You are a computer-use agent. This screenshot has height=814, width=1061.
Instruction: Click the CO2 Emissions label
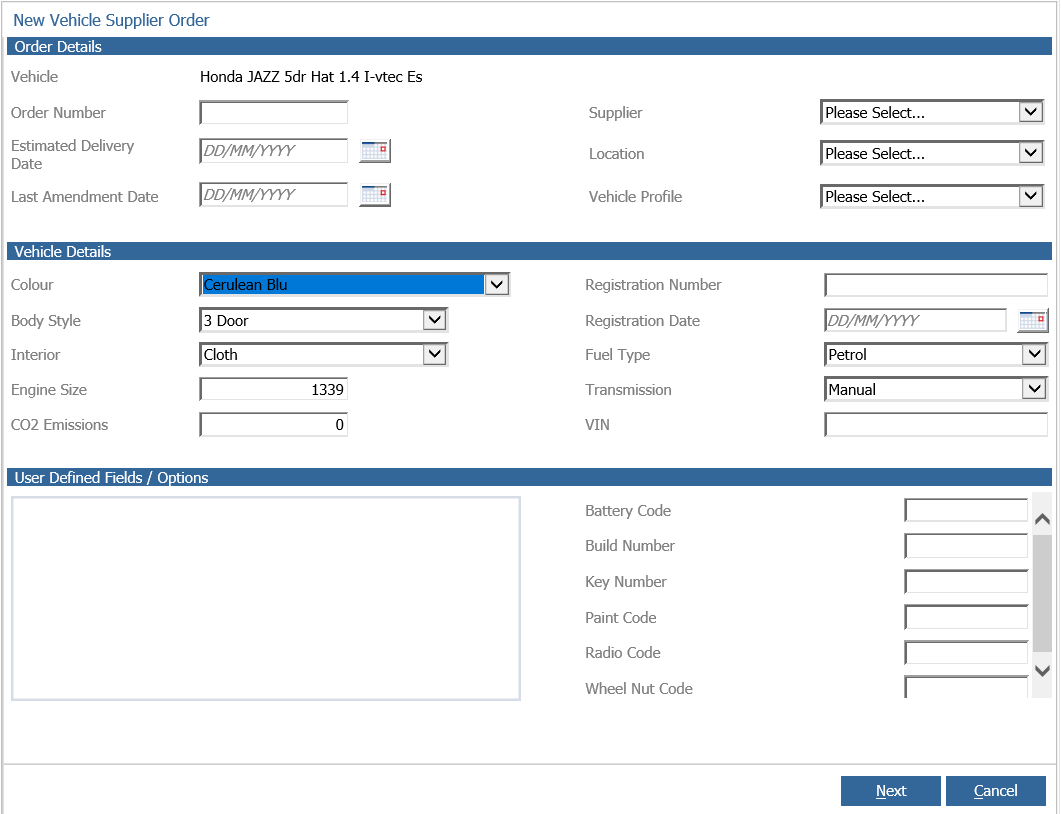pyautogui.click(x=60, y=425)
